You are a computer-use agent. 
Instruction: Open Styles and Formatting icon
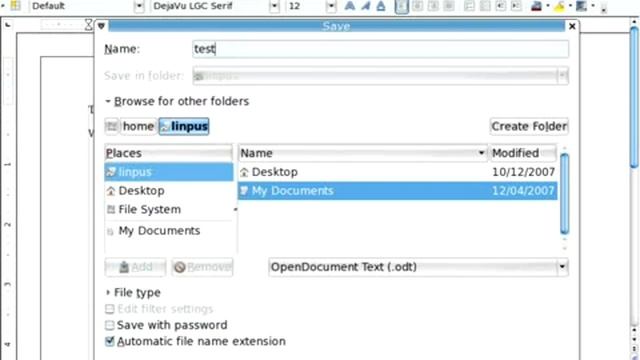coord(16,5)
